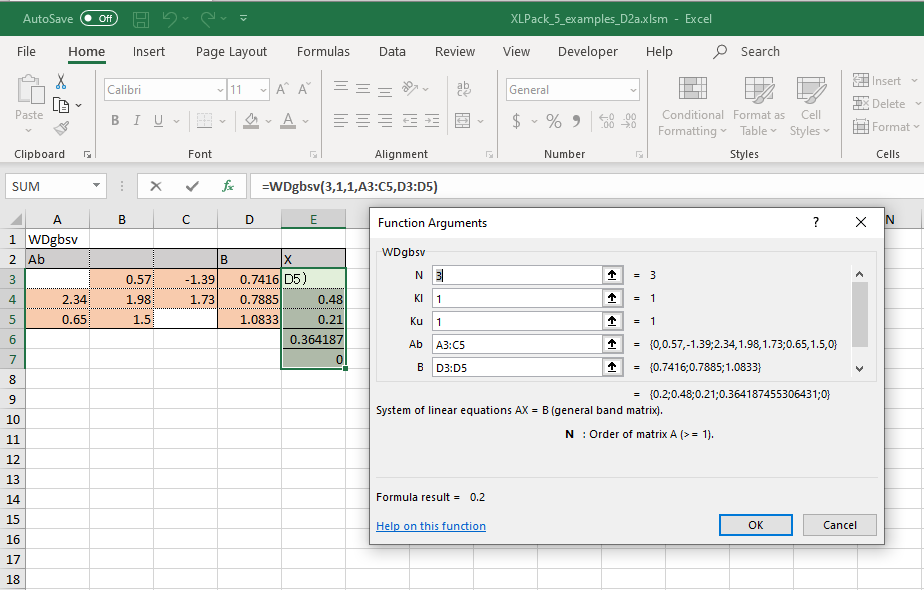
Task: Click the Middle Align icon
Action: click(x=363, y=88)
